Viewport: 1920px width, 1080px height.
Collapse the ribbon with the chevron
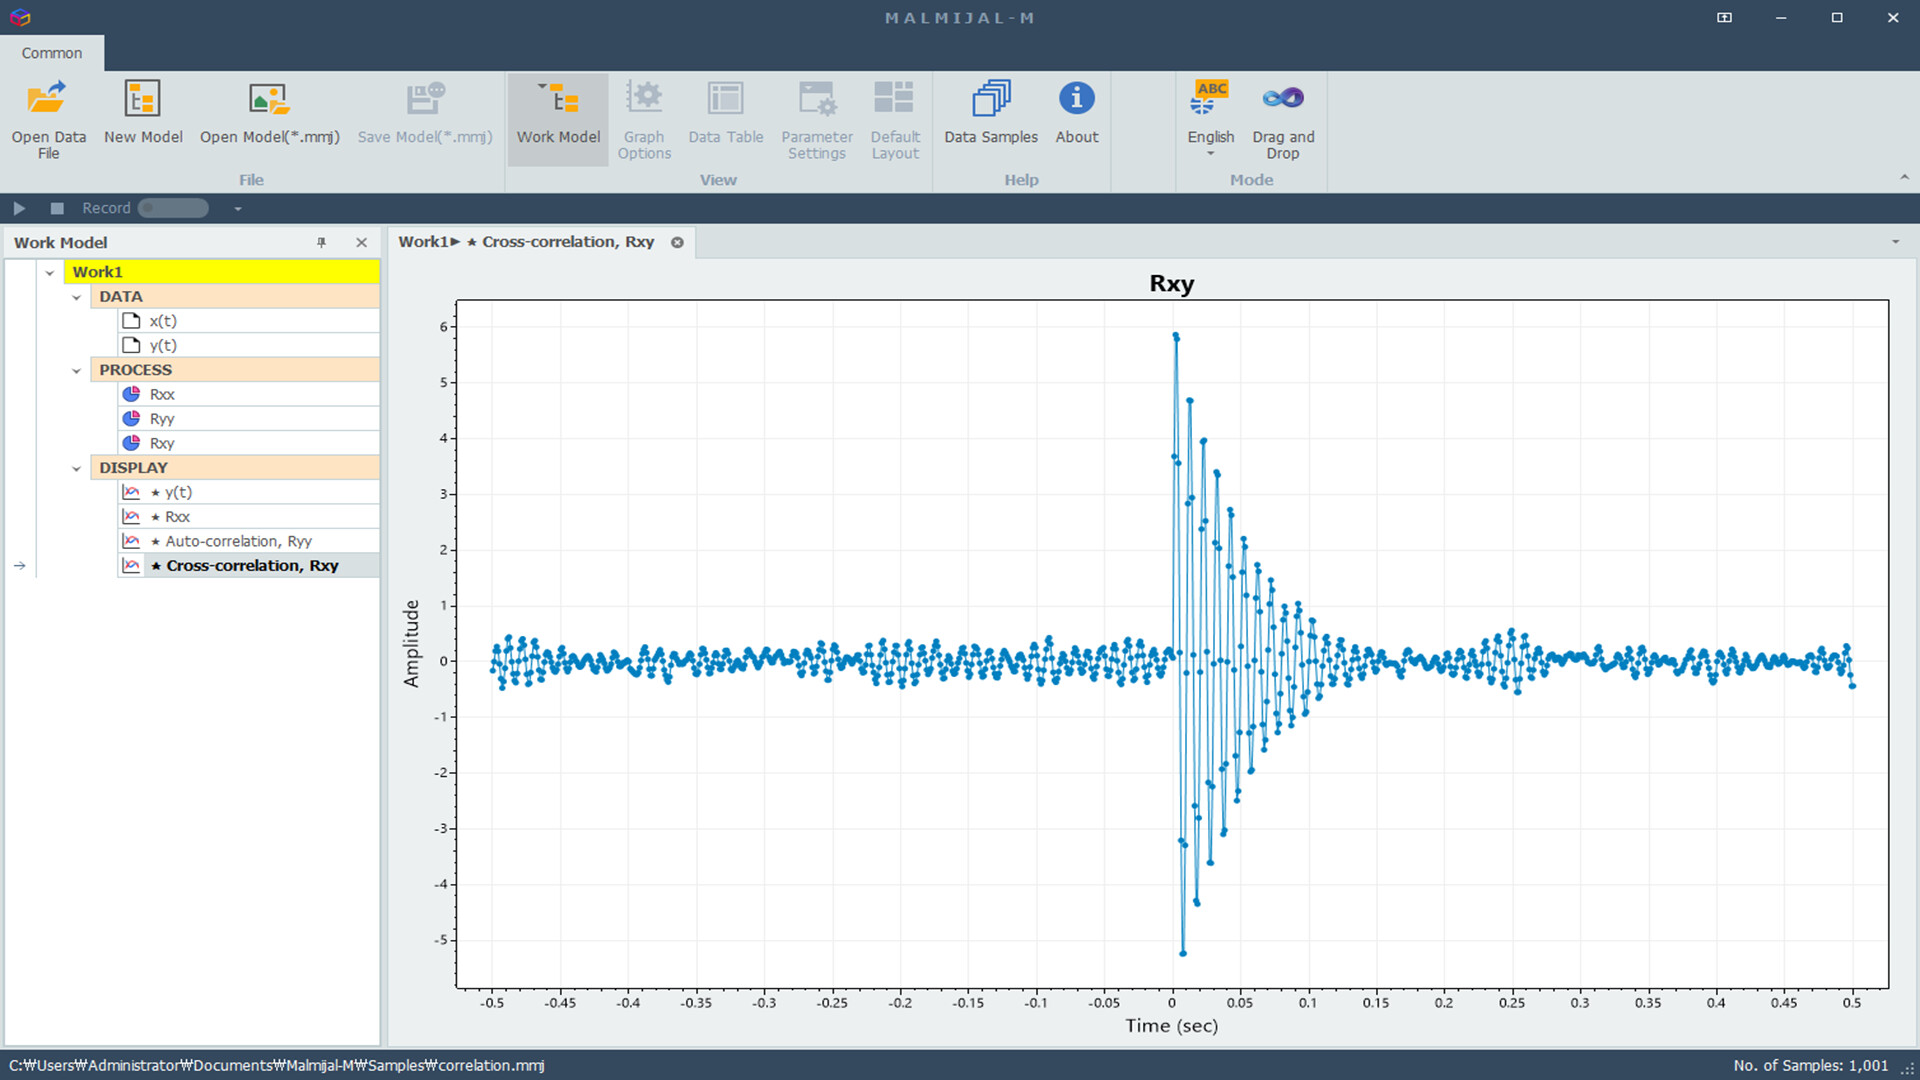[1904, 177]
